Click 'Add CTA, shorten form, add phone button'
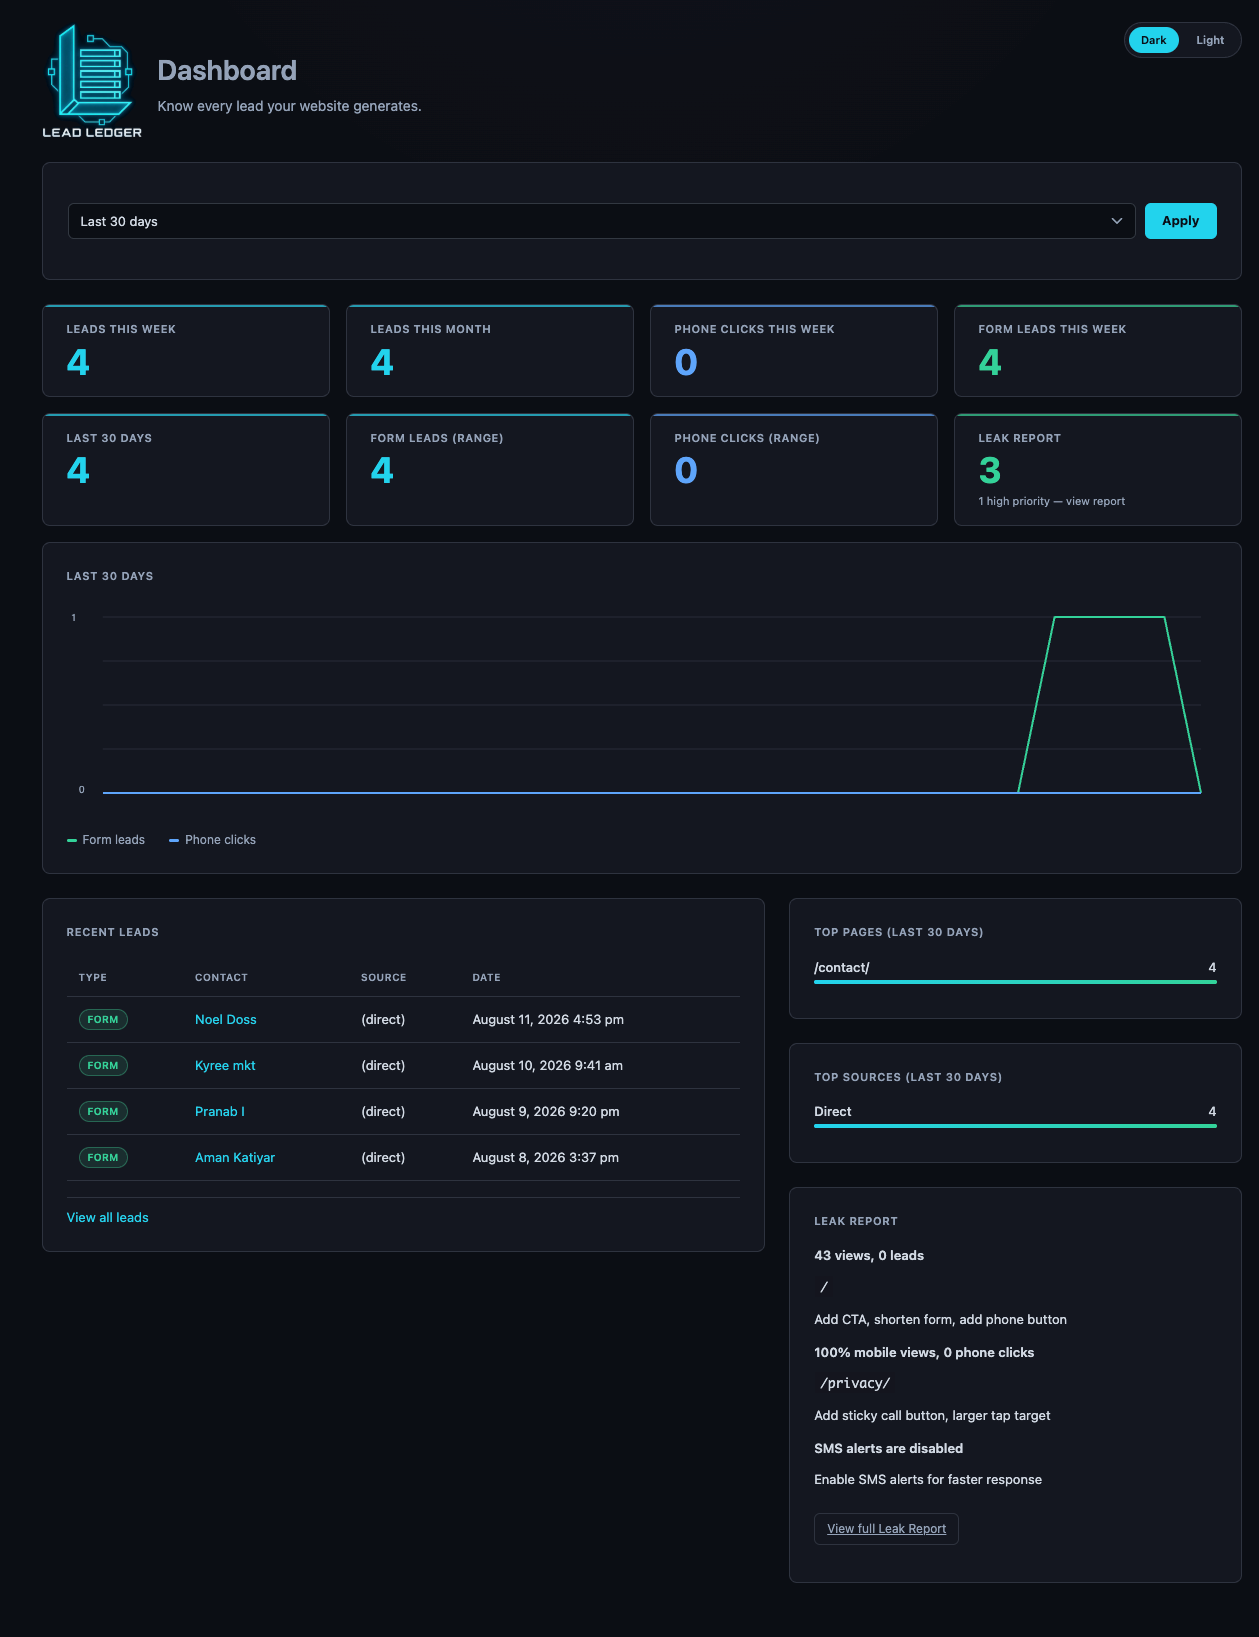This screenshot has height=1637, width=1259. pyautogui.click(x=940, y=1319)
